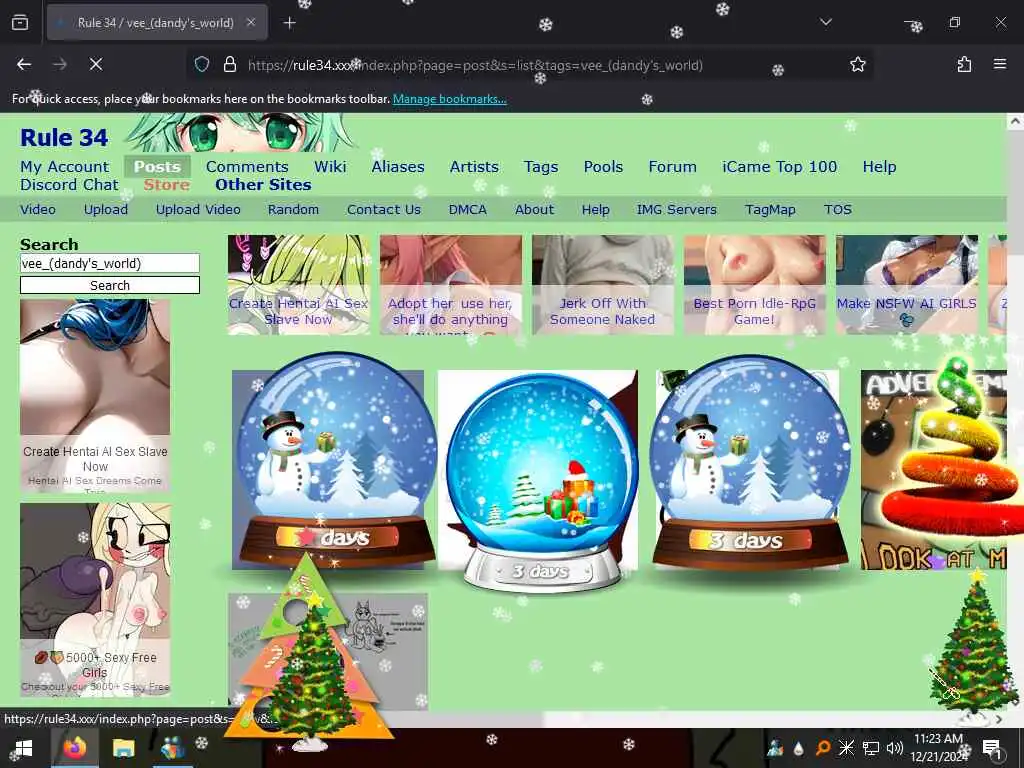Open the Windows Start menu
Screen dimensions: 1024x768
tap(24, 748)
